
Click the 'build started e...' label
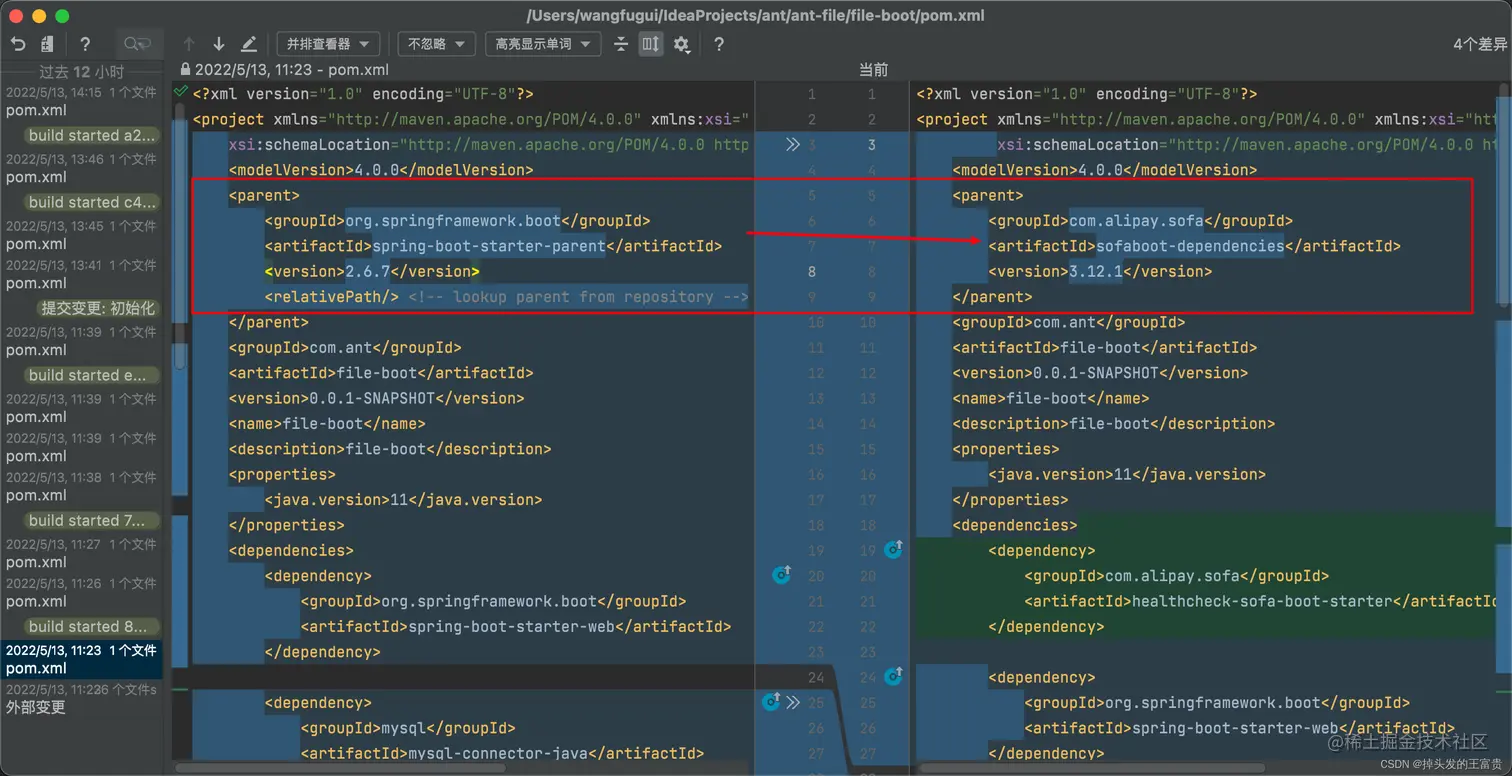(x=92, y=375)
